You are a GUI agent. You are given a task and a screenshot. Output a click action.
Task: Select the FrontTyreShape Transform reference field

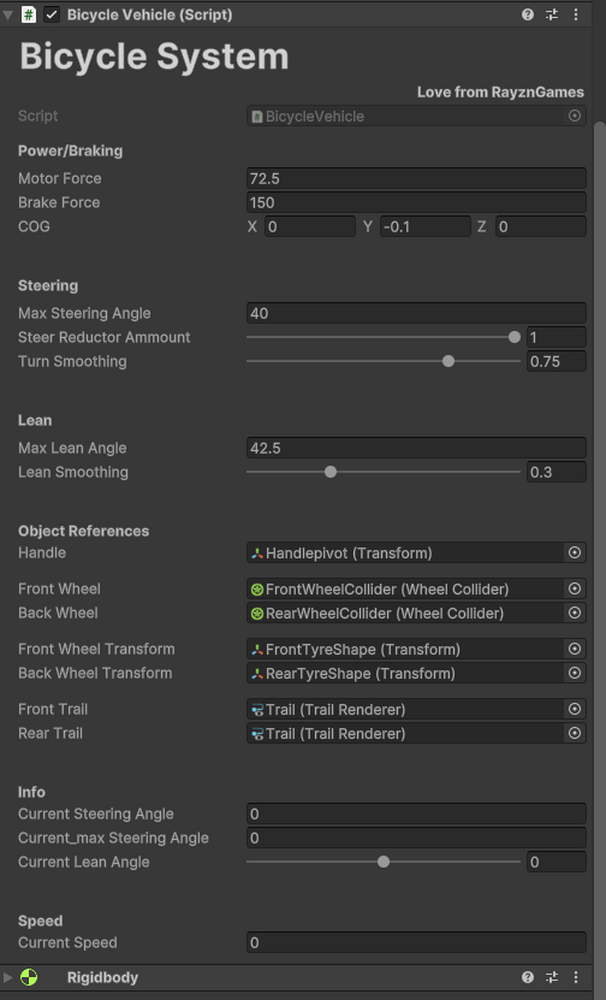404,649
